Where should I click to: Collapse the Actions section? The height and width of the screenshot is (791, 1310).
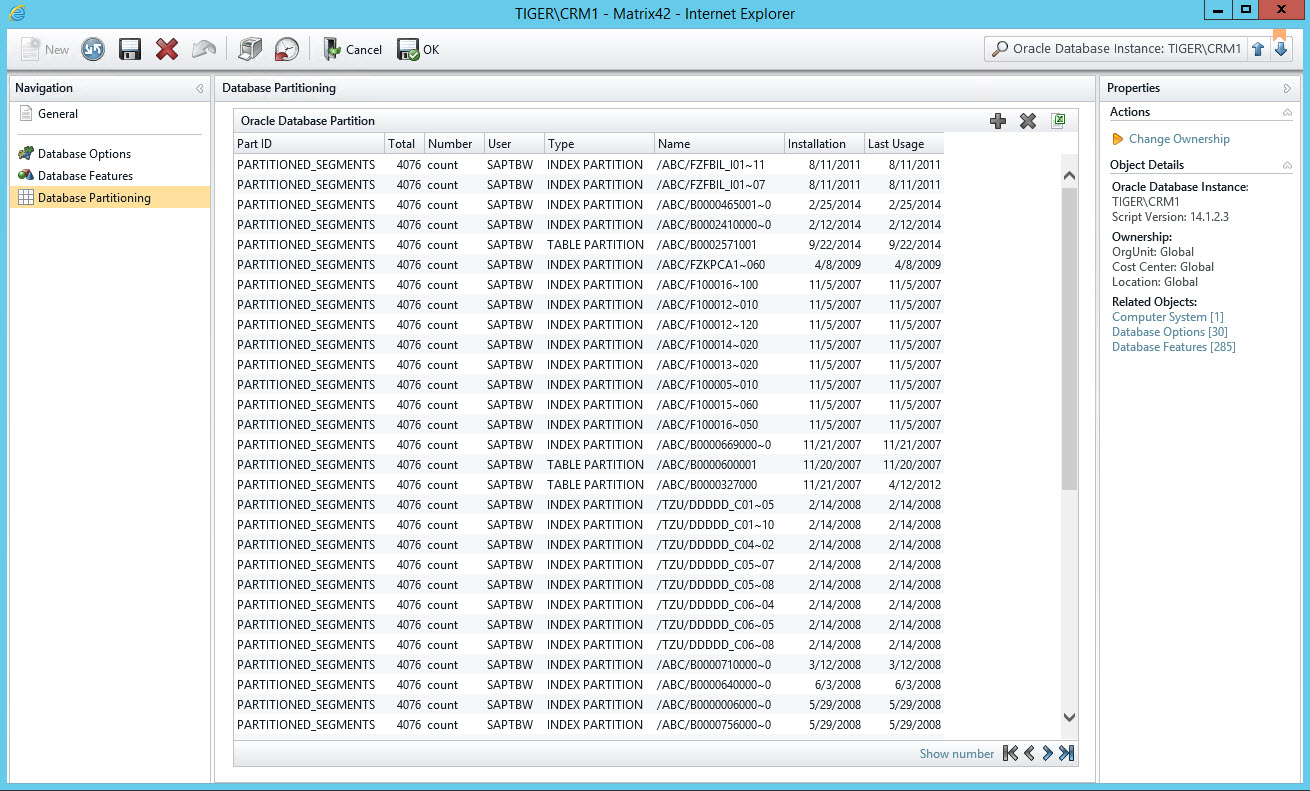[1287, 113]
